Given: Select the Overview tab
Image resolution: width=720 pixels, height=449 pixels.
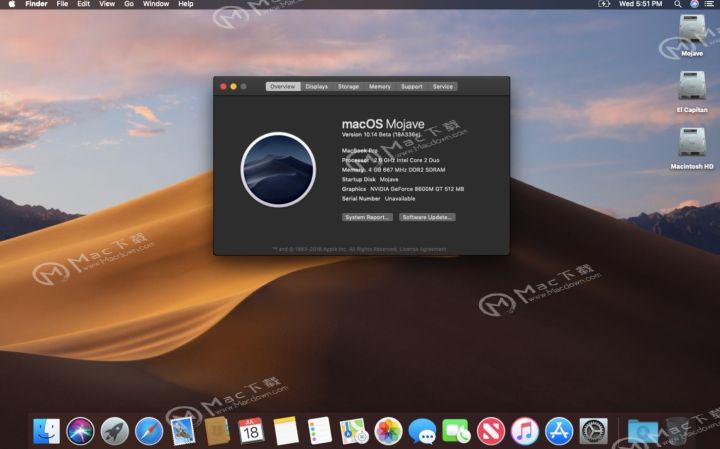Looking at the screenshot, I should tap(283, 86).
